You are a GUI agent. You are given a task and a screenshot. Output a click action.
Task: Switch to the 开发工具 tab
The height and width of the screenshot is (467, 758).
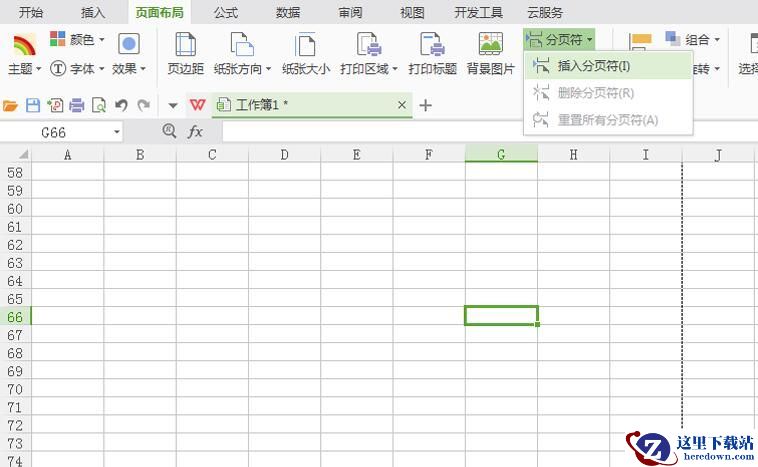click(479, 12)
